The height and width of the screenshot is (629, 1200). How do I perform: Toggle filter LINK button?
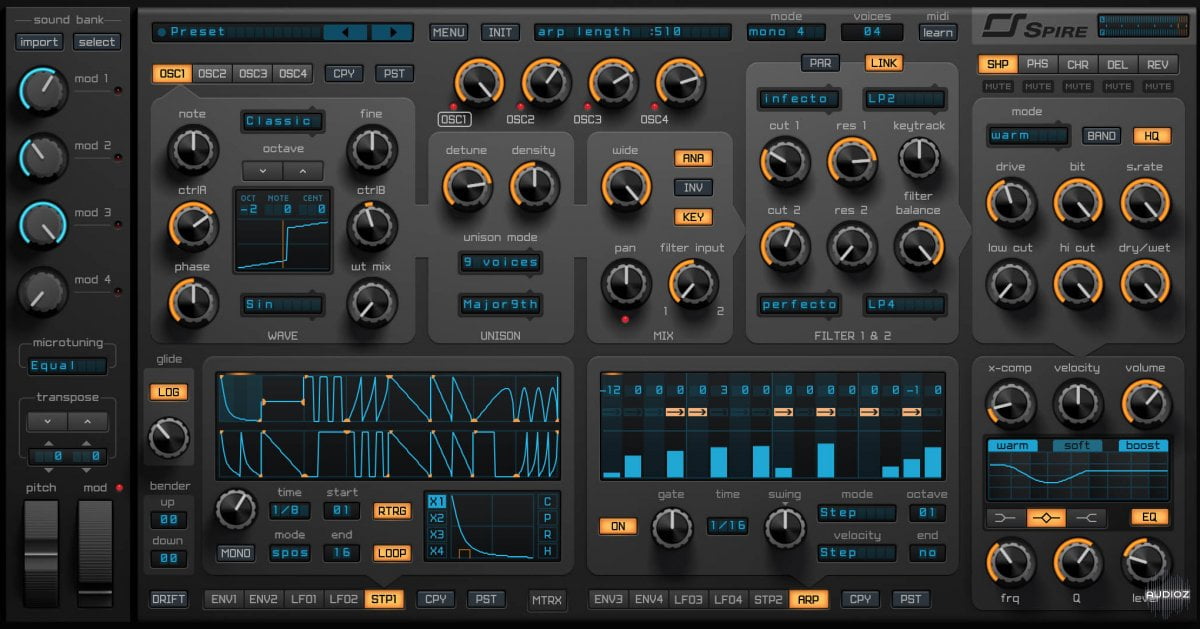point(884,63)
